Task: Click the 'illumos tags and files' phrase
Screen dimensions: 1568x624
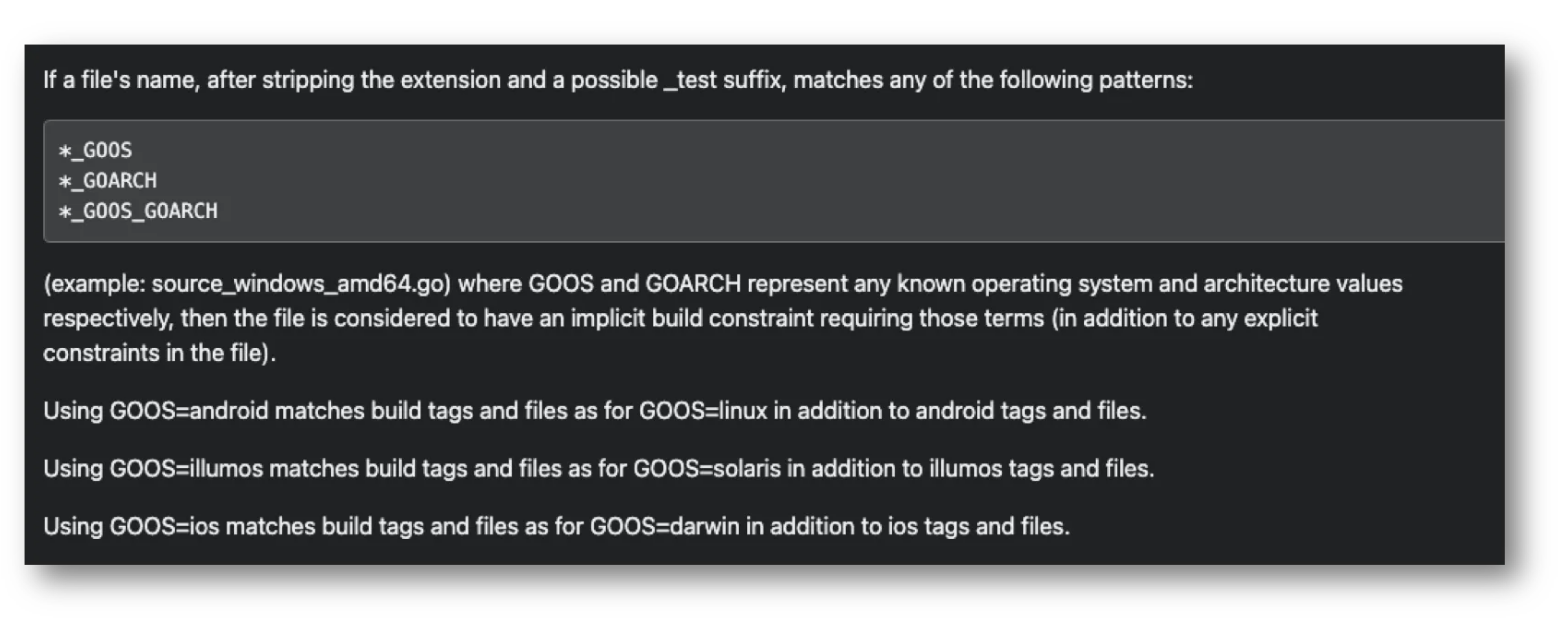Action: point(1036,468)
